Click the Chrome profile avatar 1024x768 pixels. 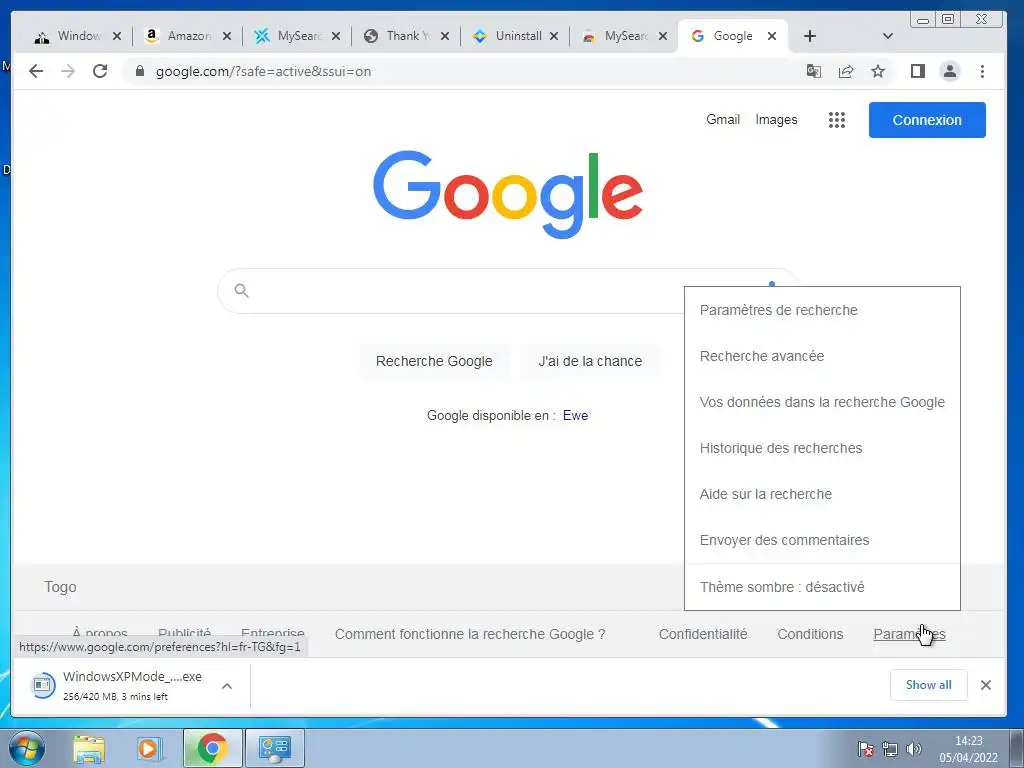950,71
